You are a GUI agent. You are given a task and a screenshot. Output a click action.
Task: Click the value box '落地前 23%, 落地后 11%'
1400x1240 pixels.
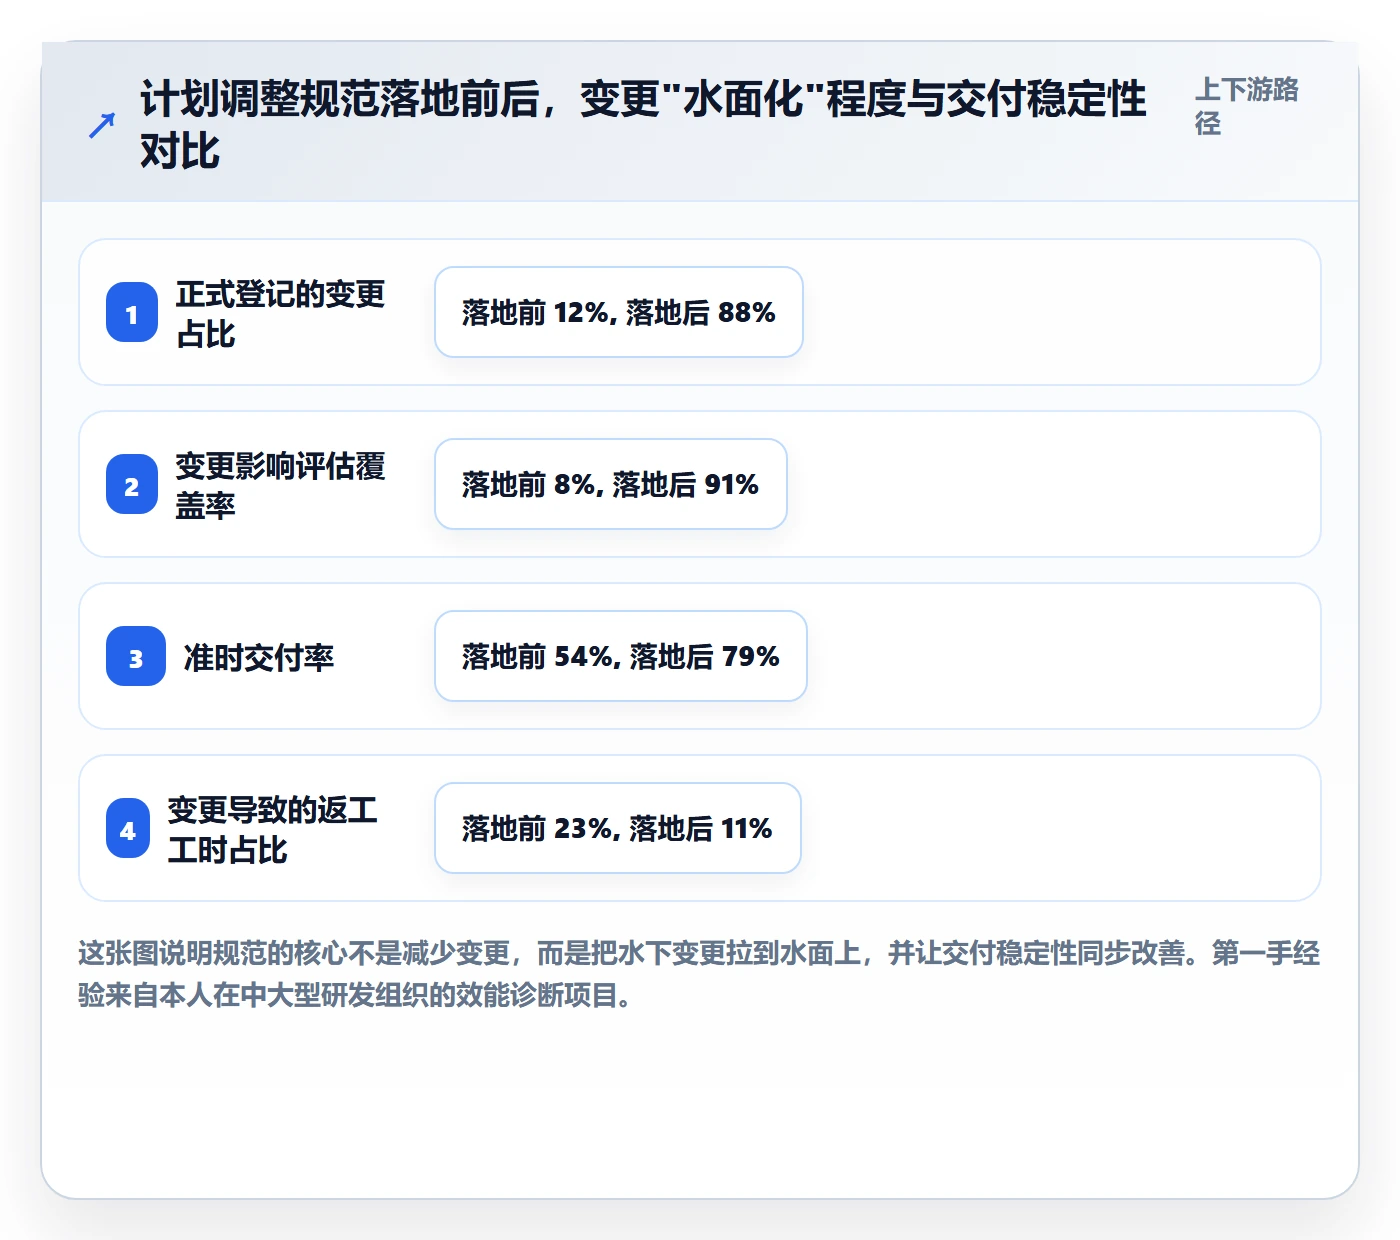click(x=618, y=828)
